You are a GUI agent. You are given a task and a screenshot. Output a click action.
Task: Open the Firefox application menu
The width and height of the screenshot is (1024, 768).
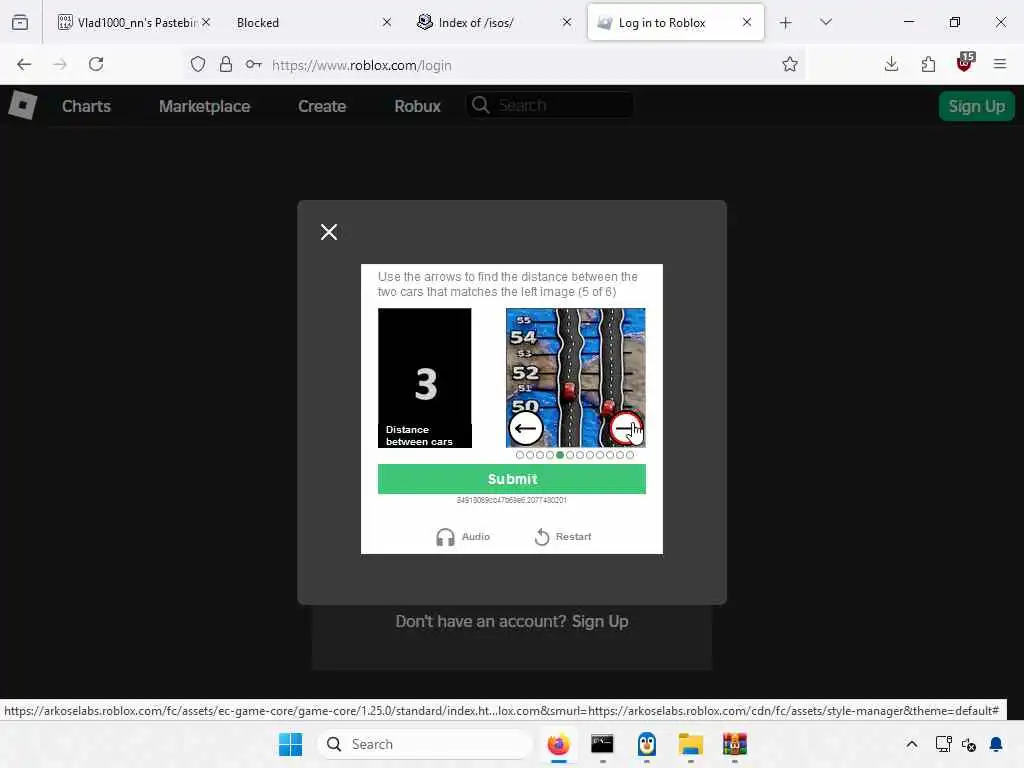[x=1000, y=64]
